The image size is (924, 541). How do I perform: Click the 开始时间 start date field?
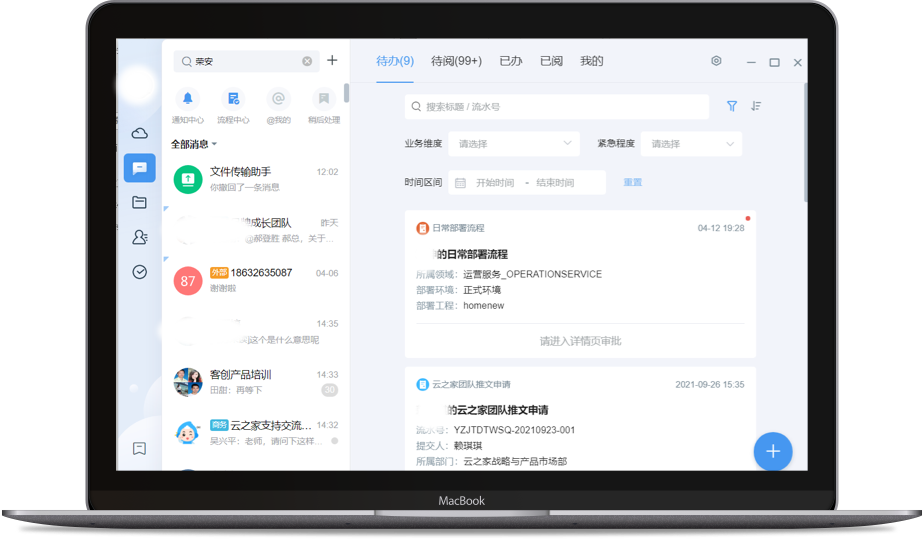495,183
